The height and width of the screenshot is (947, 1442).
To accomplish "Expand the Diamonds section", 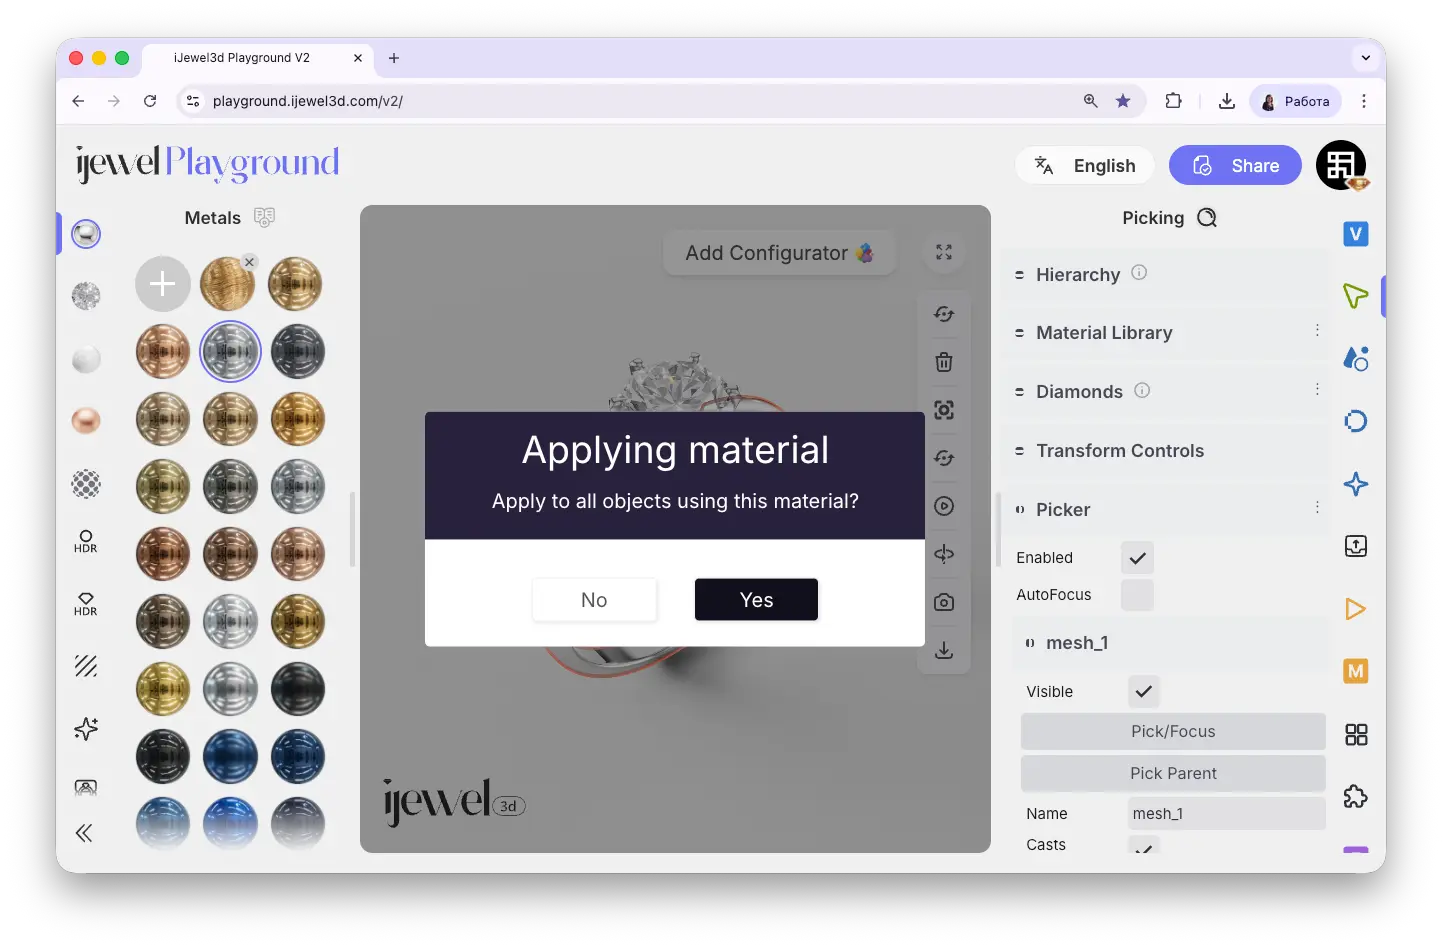I will (1164, 392).
